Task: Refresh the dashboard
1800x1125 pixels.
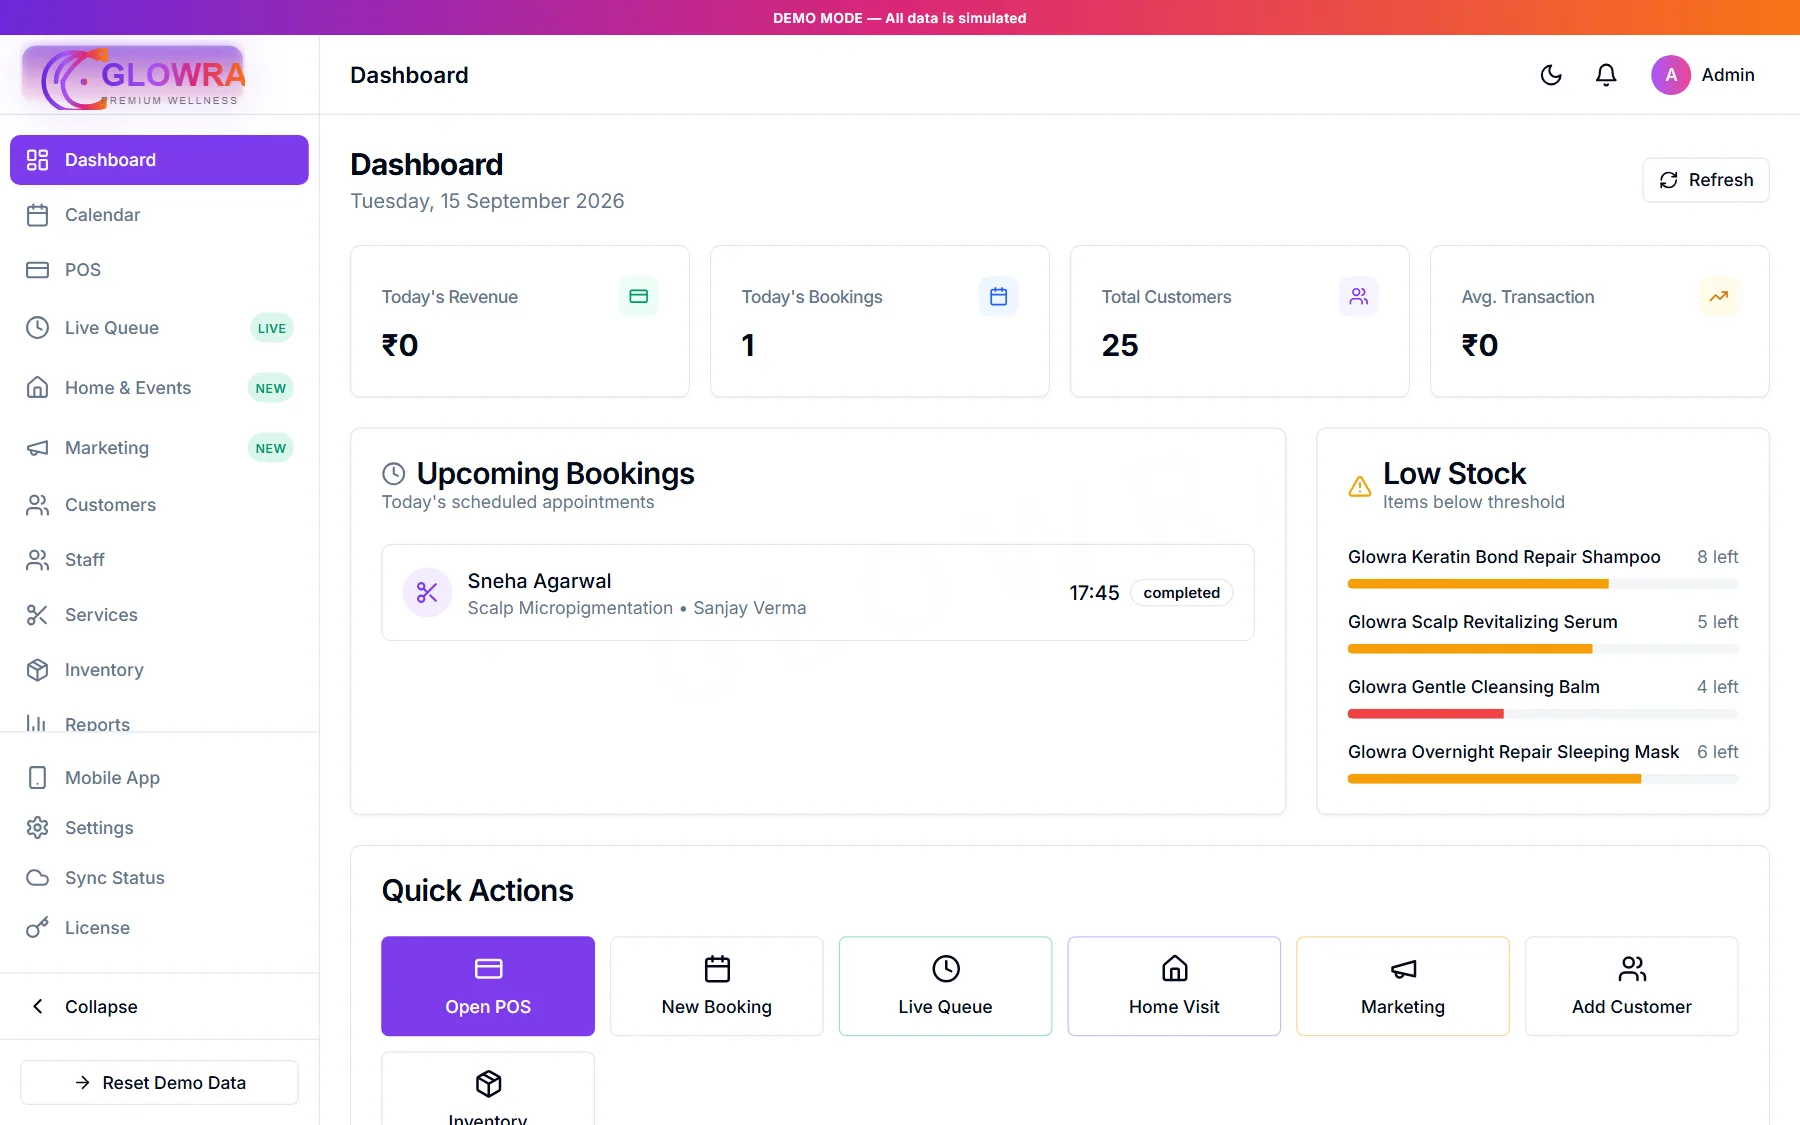Action: pos(1706,180)
